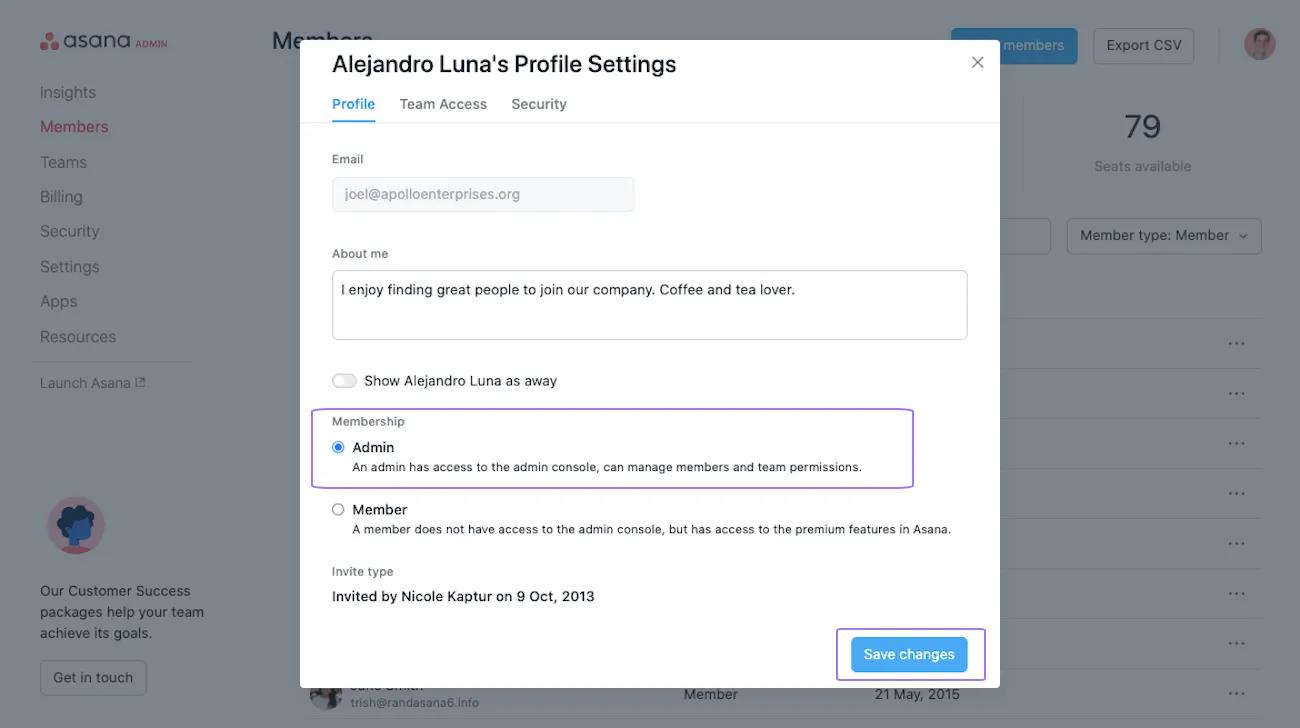Image resolution: width=1300 pixels, height=728 pixels.
Task: Switch to the Security tab in the dialog
Action: (x=538, y=103)
